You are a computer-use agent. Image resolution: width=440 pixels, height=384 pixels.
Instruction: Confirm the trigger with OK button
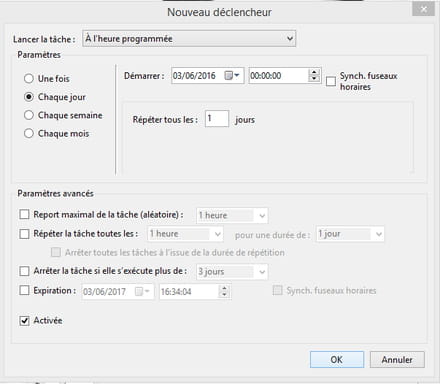[337, 360]
